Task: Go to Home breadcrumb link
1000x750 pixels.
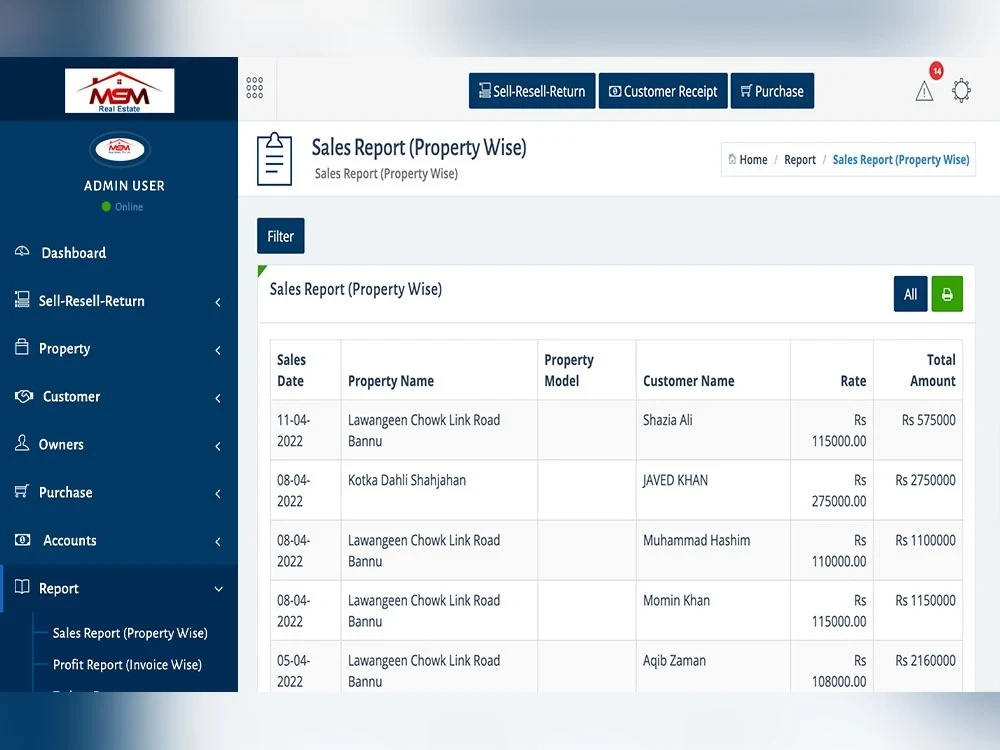Action: [753, 159]
